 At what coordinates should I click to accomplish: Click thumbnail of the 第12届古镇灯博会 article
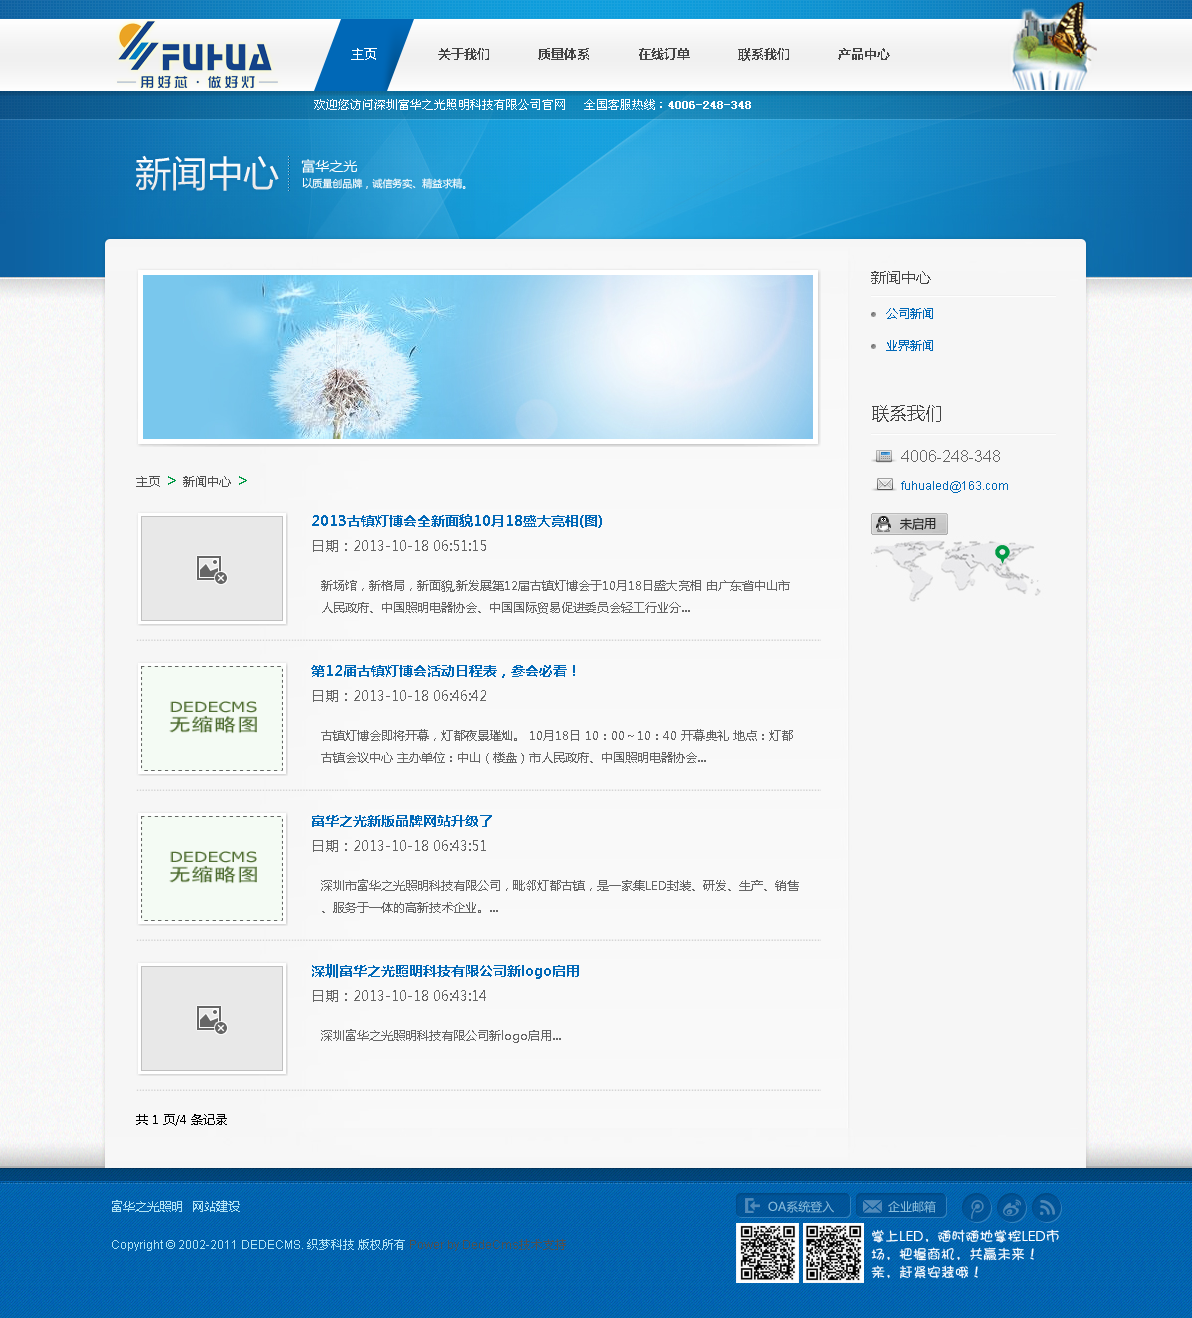pos(212,718)
